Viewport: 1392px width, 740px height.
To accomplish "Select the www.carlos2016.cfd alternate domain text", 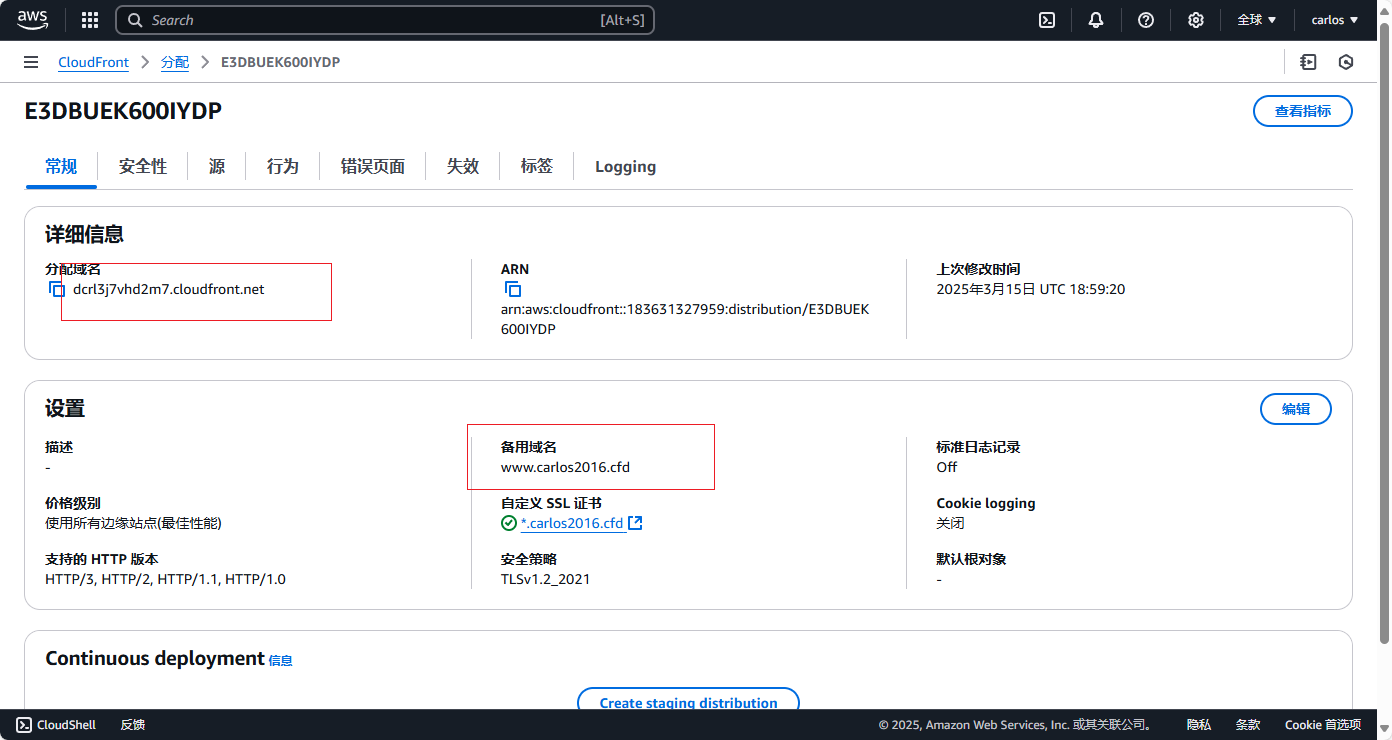I will click(565, 467).
